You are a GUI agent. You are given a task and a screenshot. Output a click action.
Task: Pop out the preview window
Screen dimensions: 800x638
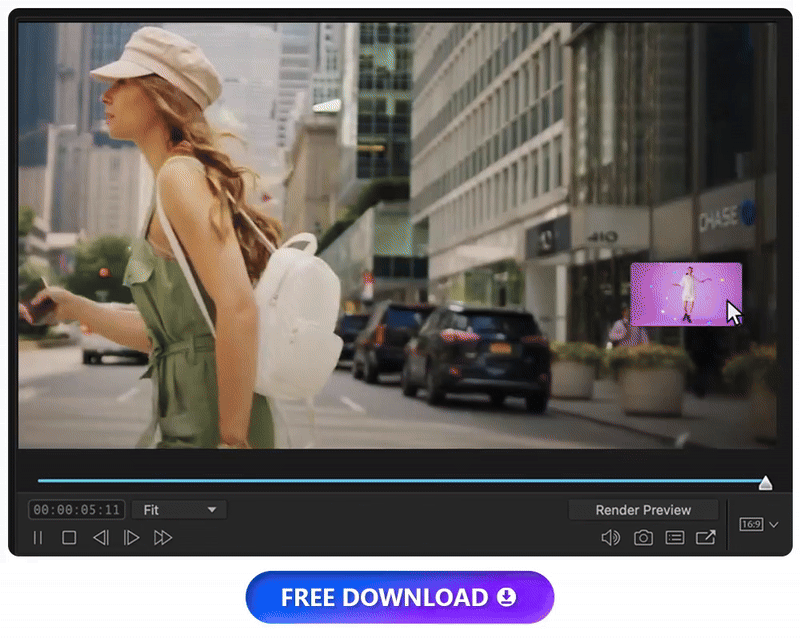[706, 537]
